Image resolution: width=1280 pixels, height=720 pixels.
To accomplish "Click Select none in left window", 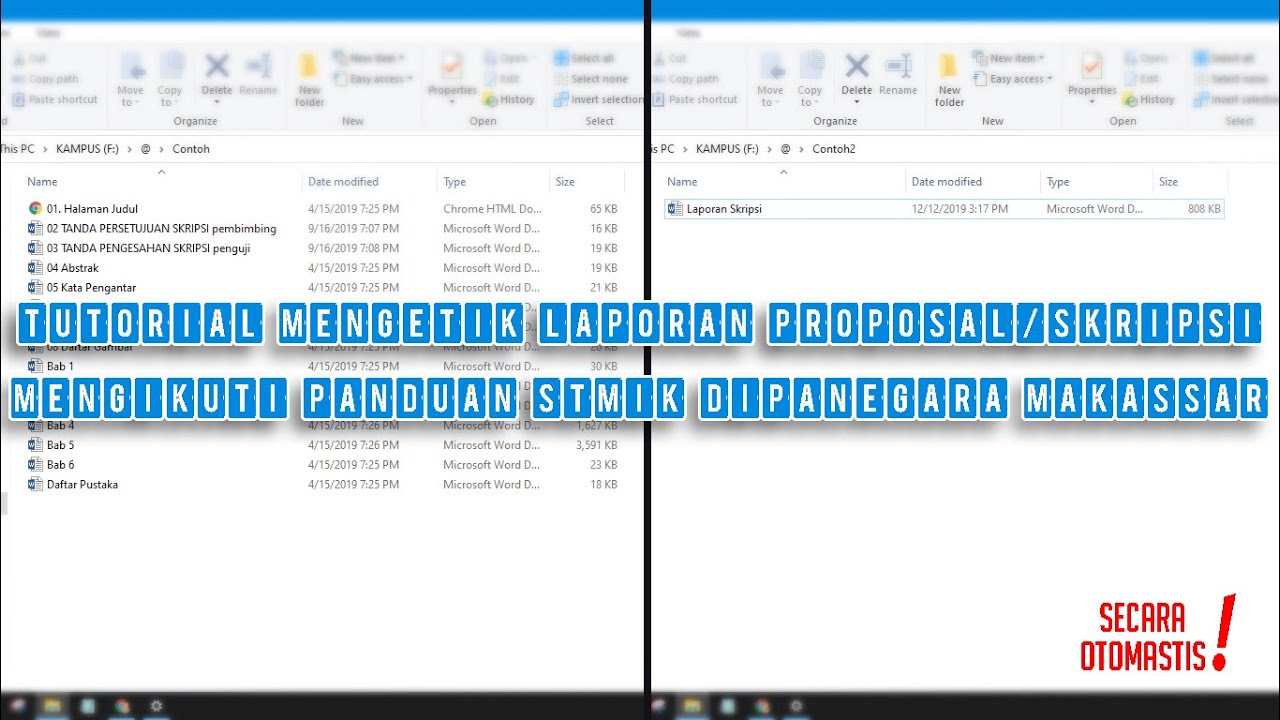I will 591,79.
